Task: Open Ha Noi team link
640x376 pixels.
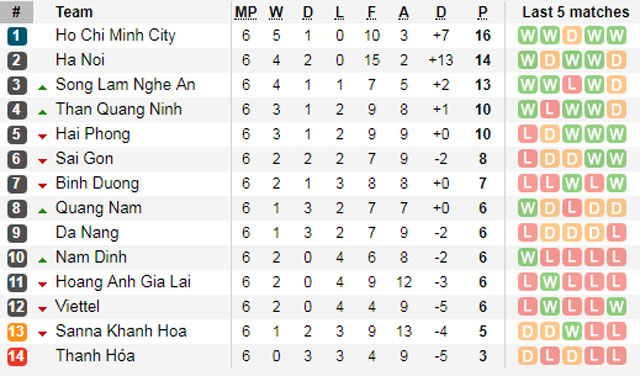Action: [80, 60]
